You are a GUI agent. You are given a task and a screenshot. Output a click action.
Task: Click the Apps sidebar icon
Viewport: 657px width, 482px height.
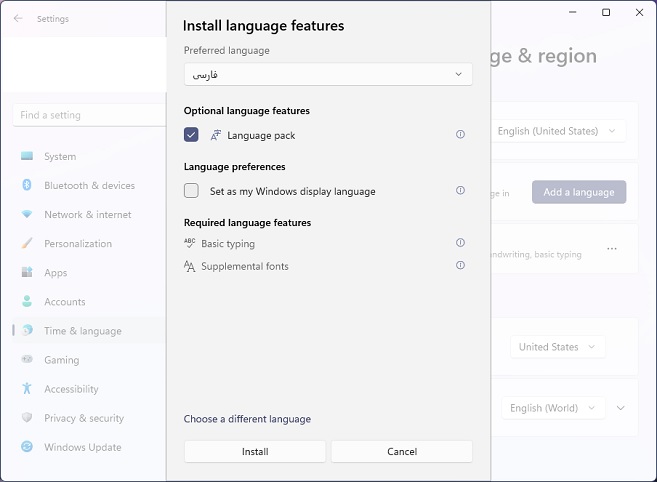tap(27, 272)
